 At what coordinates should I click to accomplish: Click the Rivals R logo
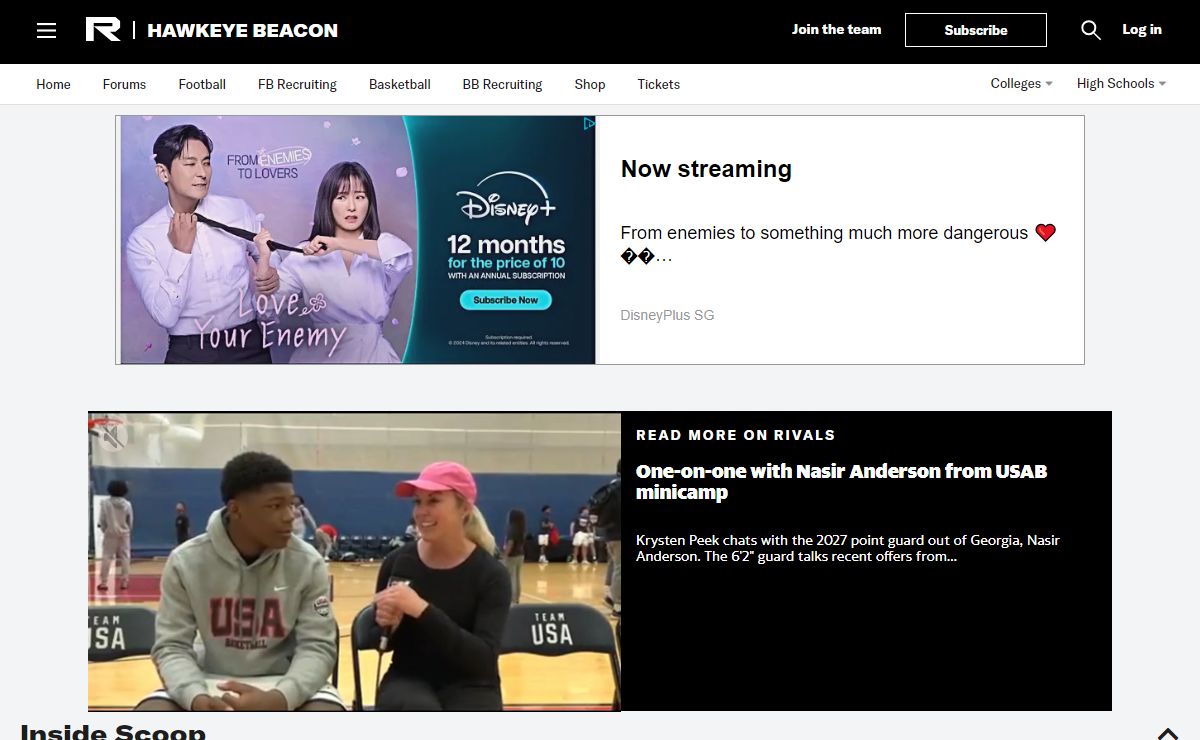coord(103,30)
